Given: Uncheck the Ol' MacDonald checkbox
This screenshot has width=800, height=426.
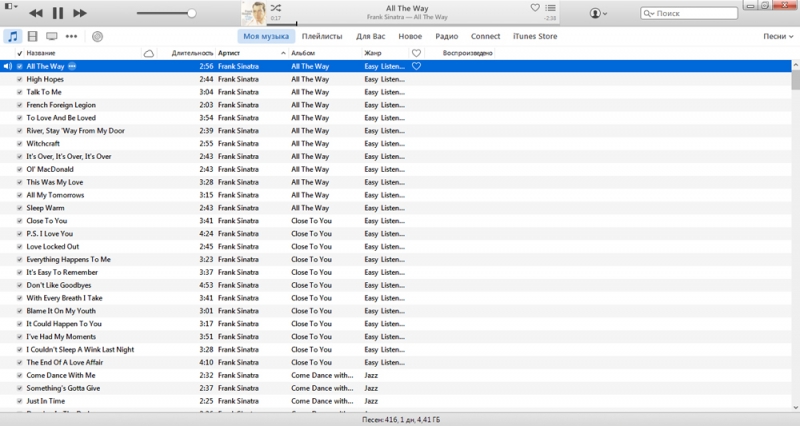Looking at the screenshot, I should click(x=19, y=169).
